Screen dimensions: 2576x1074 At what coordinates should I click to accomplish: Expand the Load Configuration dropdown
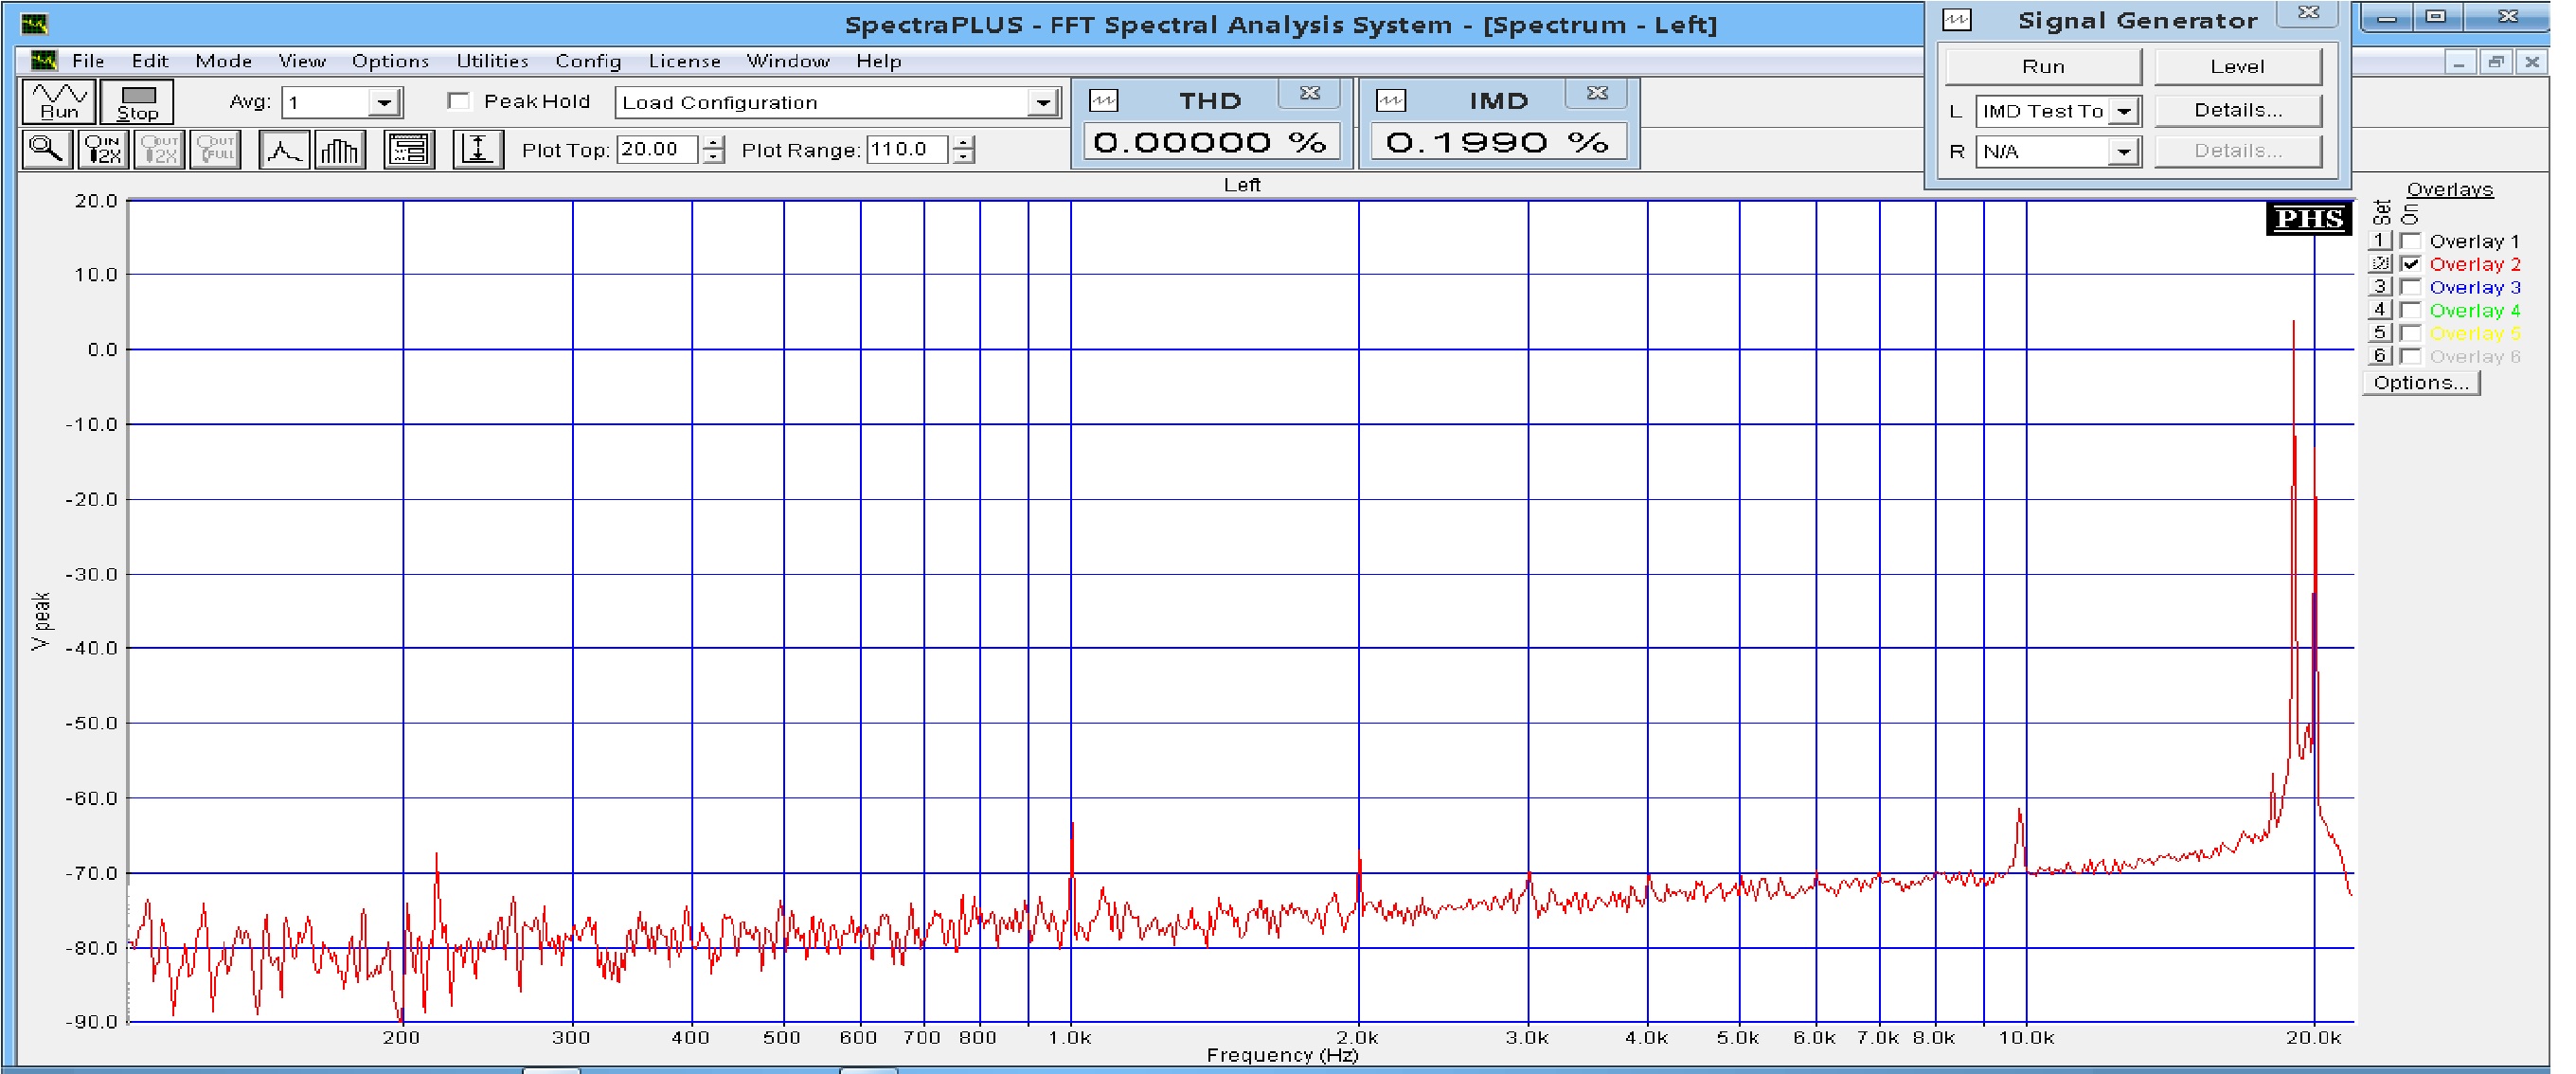1043,103
